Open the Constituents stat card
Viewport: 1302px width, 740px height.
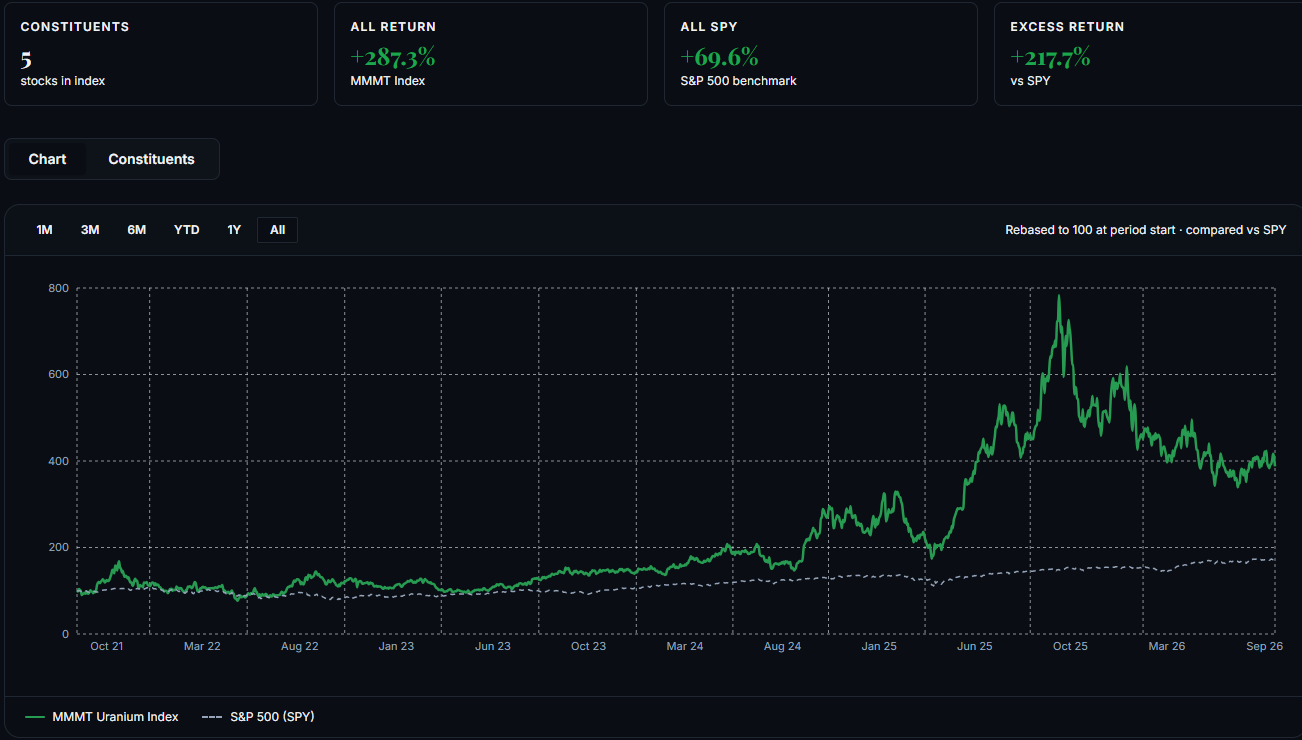pyautogui.click(x=161, y=54)
